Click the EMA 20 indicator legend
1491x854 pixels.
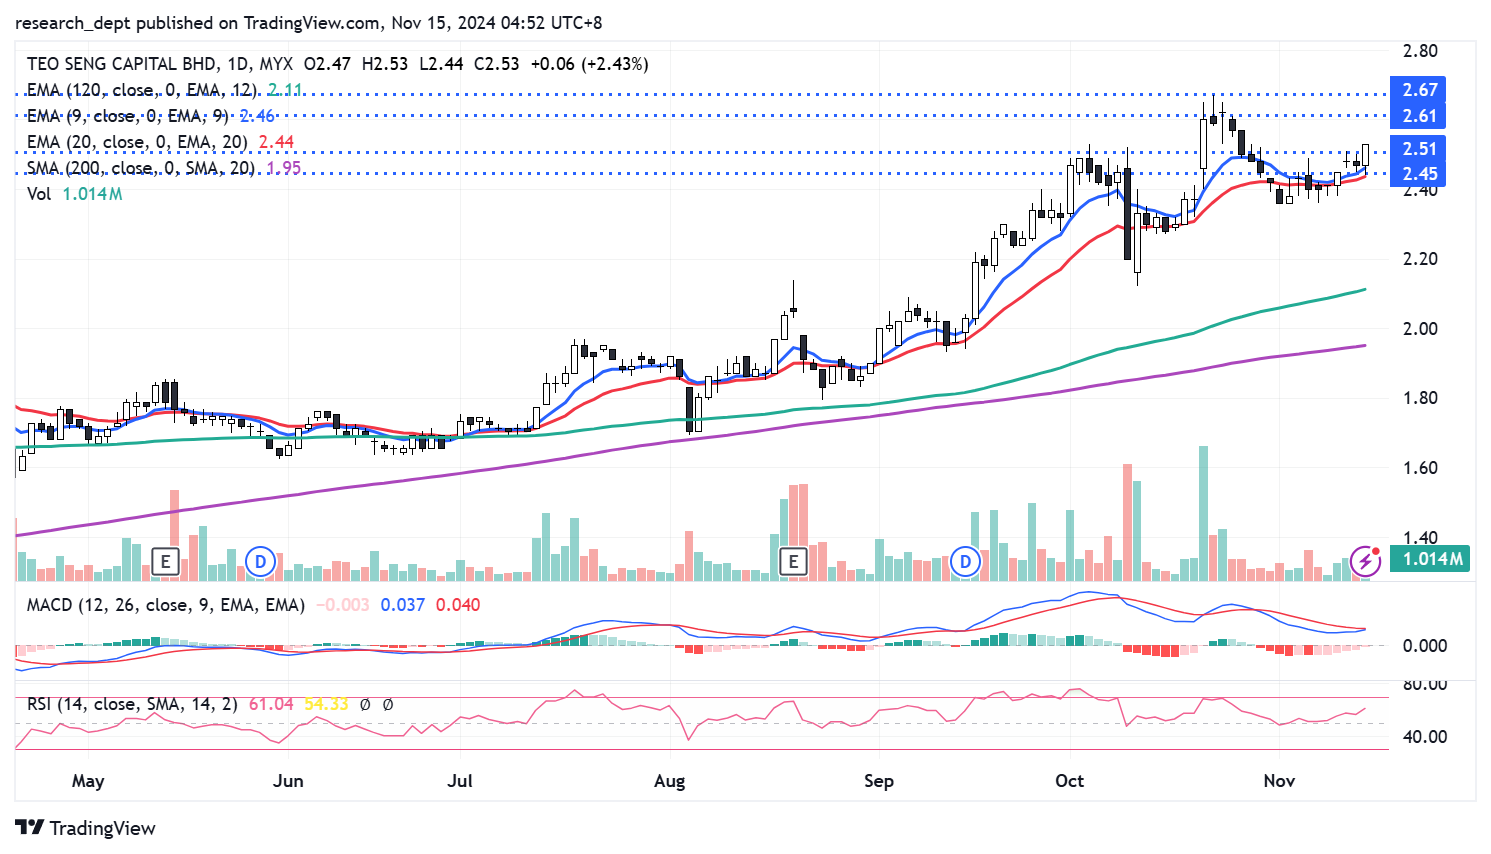pyautogui.click(x=136, y=142)
